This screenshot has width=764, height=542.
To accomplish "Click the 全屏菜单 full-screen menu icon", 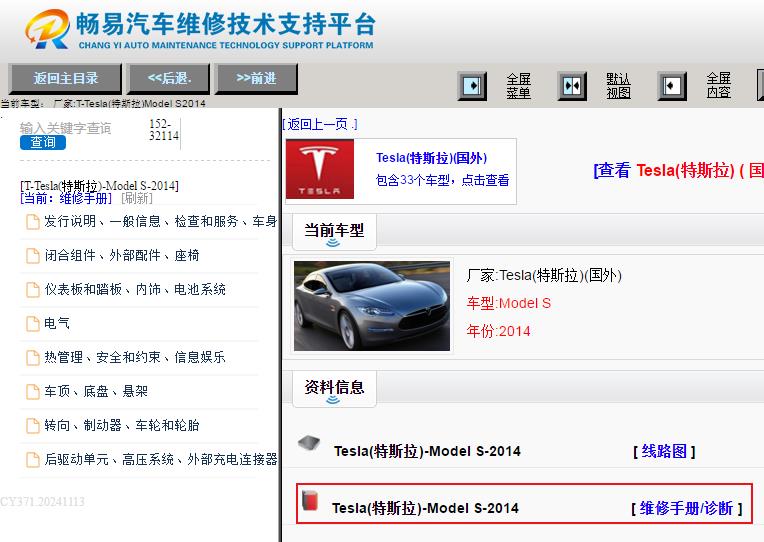I will (x=472, y=86).
